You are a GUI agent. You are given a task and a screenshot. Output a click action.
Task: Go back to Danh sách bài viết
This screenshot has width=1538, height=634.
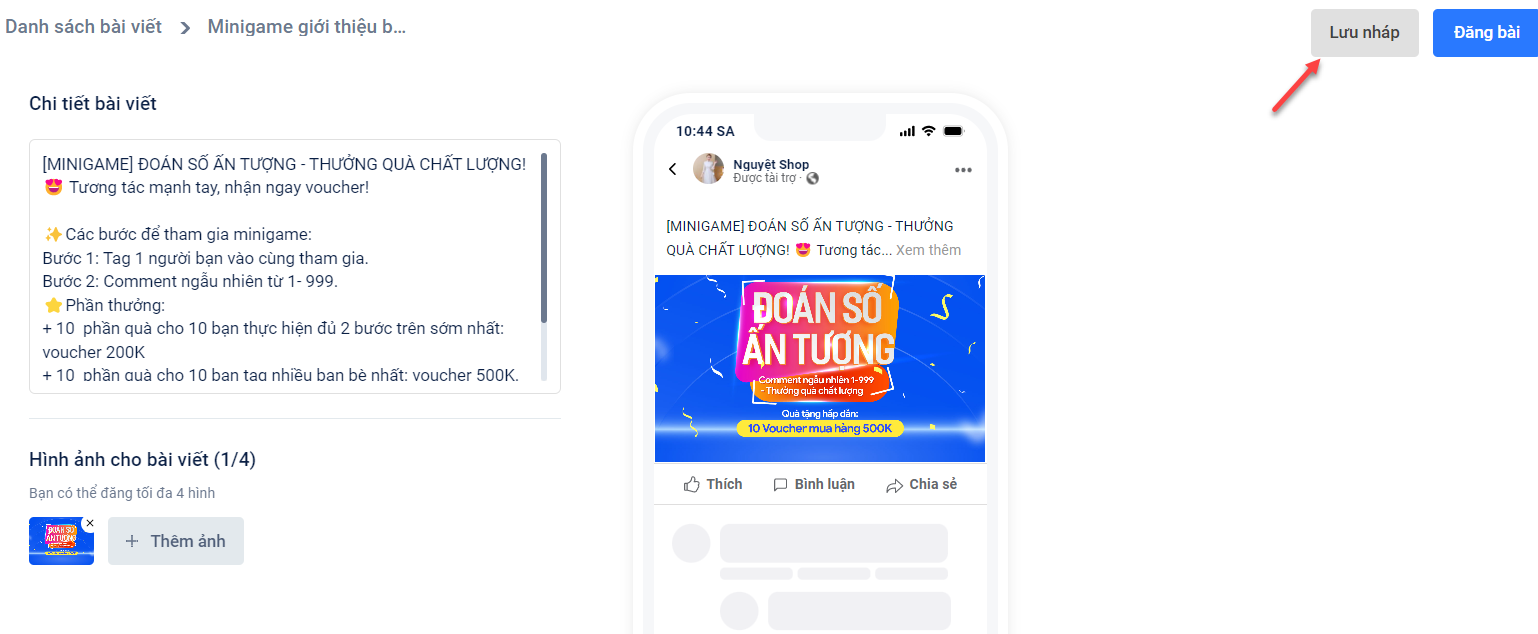click(83, 27)
